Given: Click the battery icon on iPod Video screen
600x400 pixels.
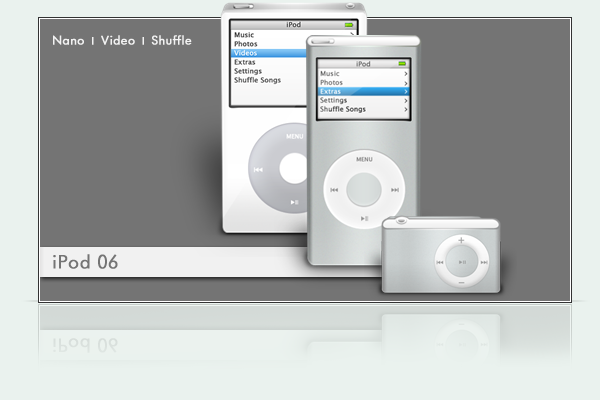Looking at the screenshot, I should point(349,25).
